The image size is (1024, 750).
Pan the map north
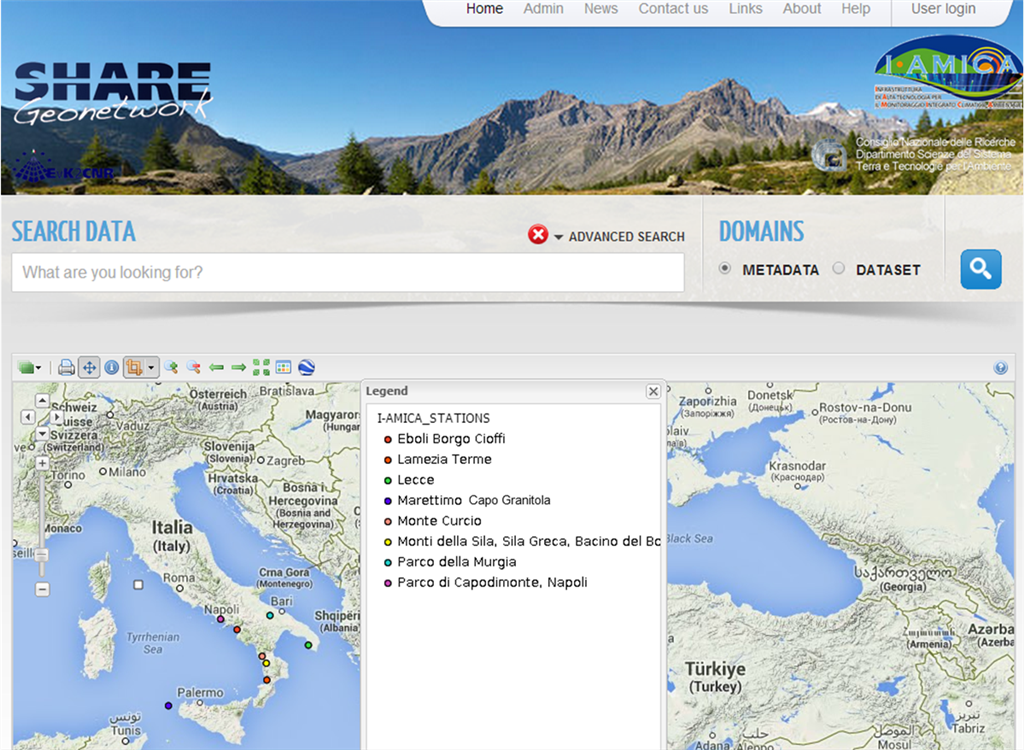(x=42, y=400)
